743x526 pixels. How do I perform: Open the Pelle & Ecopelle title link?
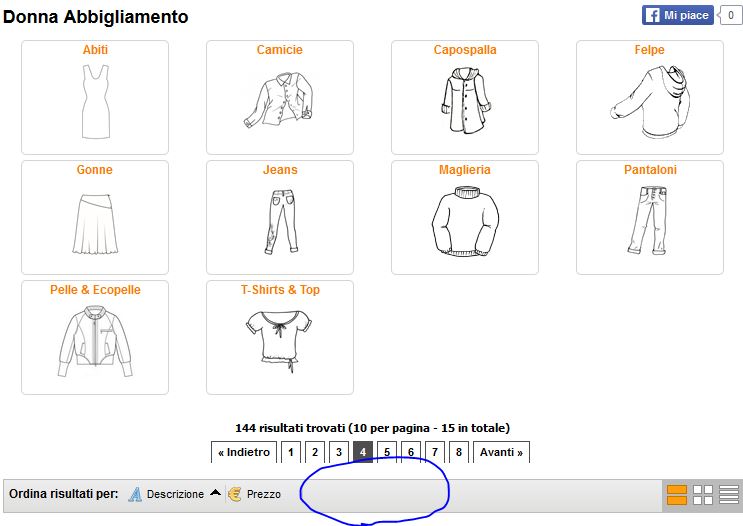pyautogui.click(x=95, y=290)
